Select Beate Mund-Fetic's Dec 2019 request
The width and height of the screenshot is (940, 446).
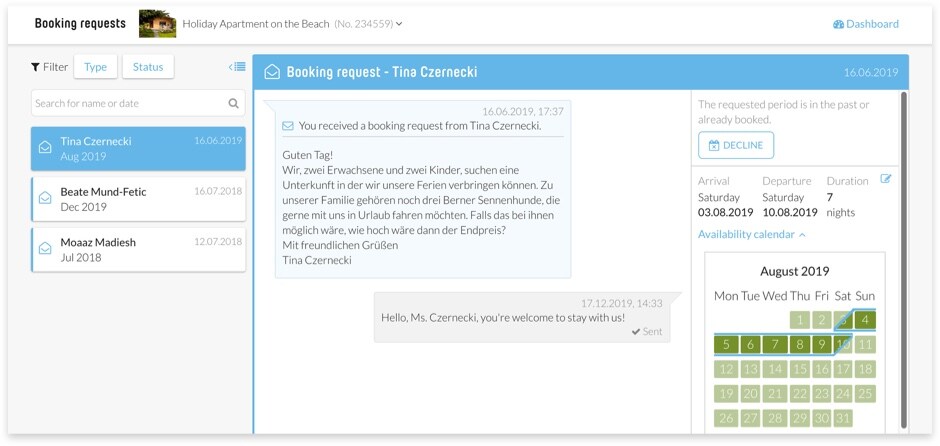[x=138, y=199]
